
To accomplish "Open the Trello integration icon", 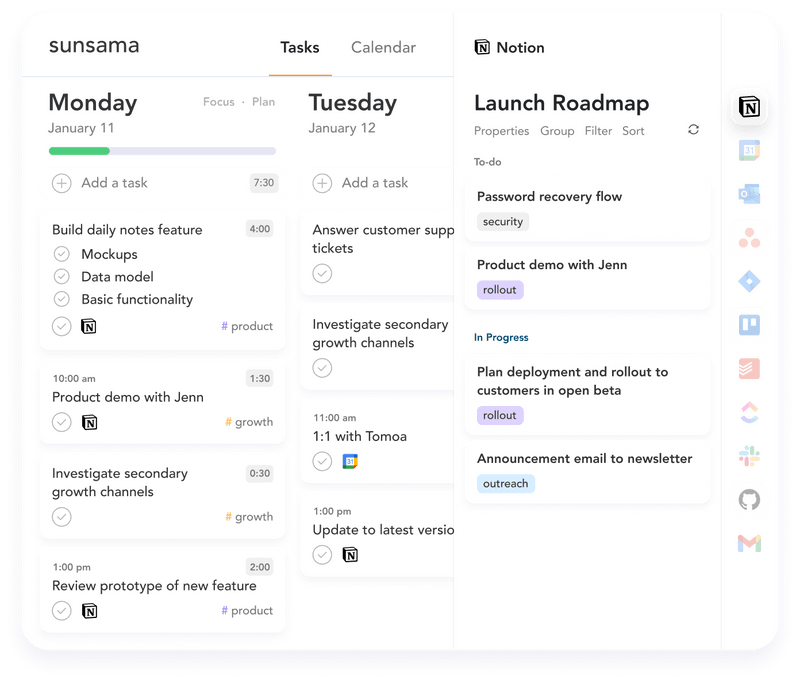I will (x=749, y=324).
